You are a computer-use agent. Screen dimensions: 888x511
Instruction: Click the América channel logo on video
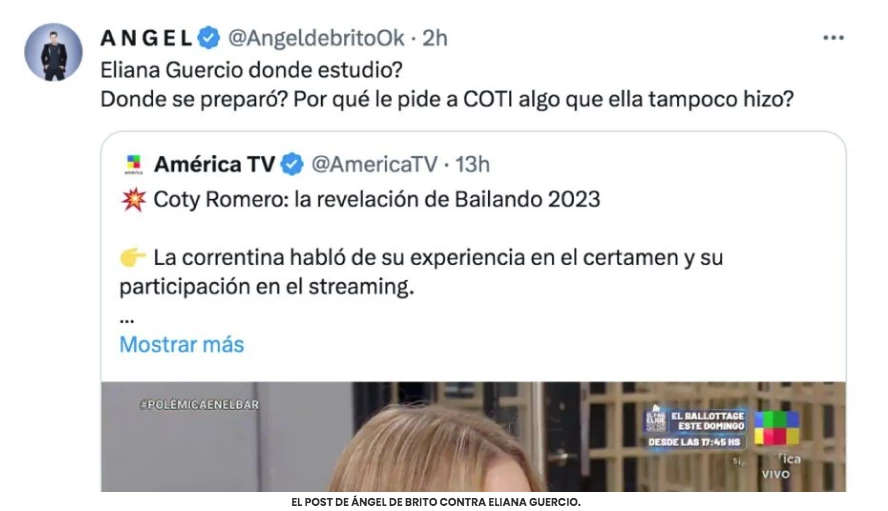(x=776, y=428)
